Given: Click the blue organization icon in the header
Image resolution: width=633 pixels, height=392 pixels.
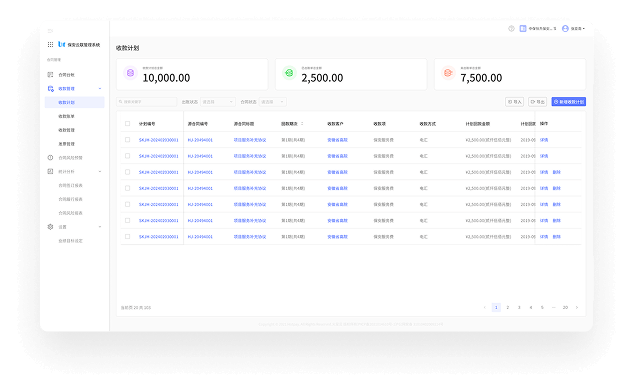Looking at the screenshot, I should coord(523,28).
